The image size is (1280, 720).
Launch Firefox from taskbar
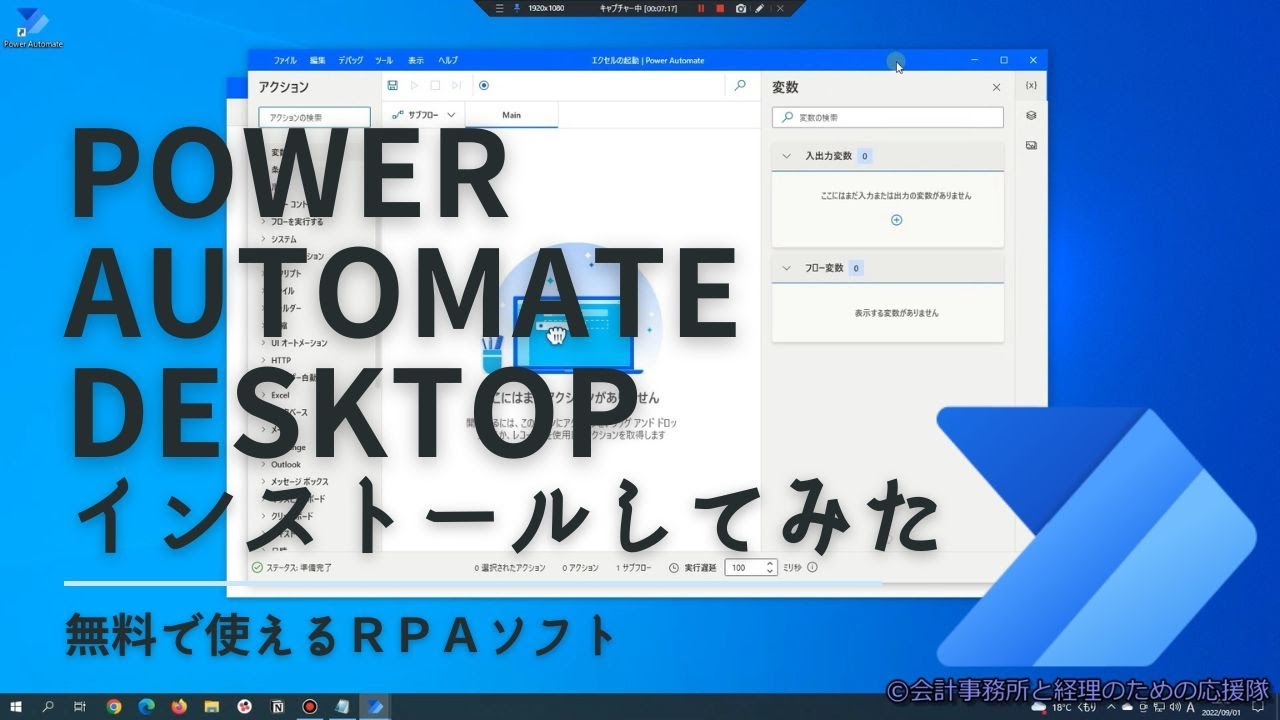179,706
